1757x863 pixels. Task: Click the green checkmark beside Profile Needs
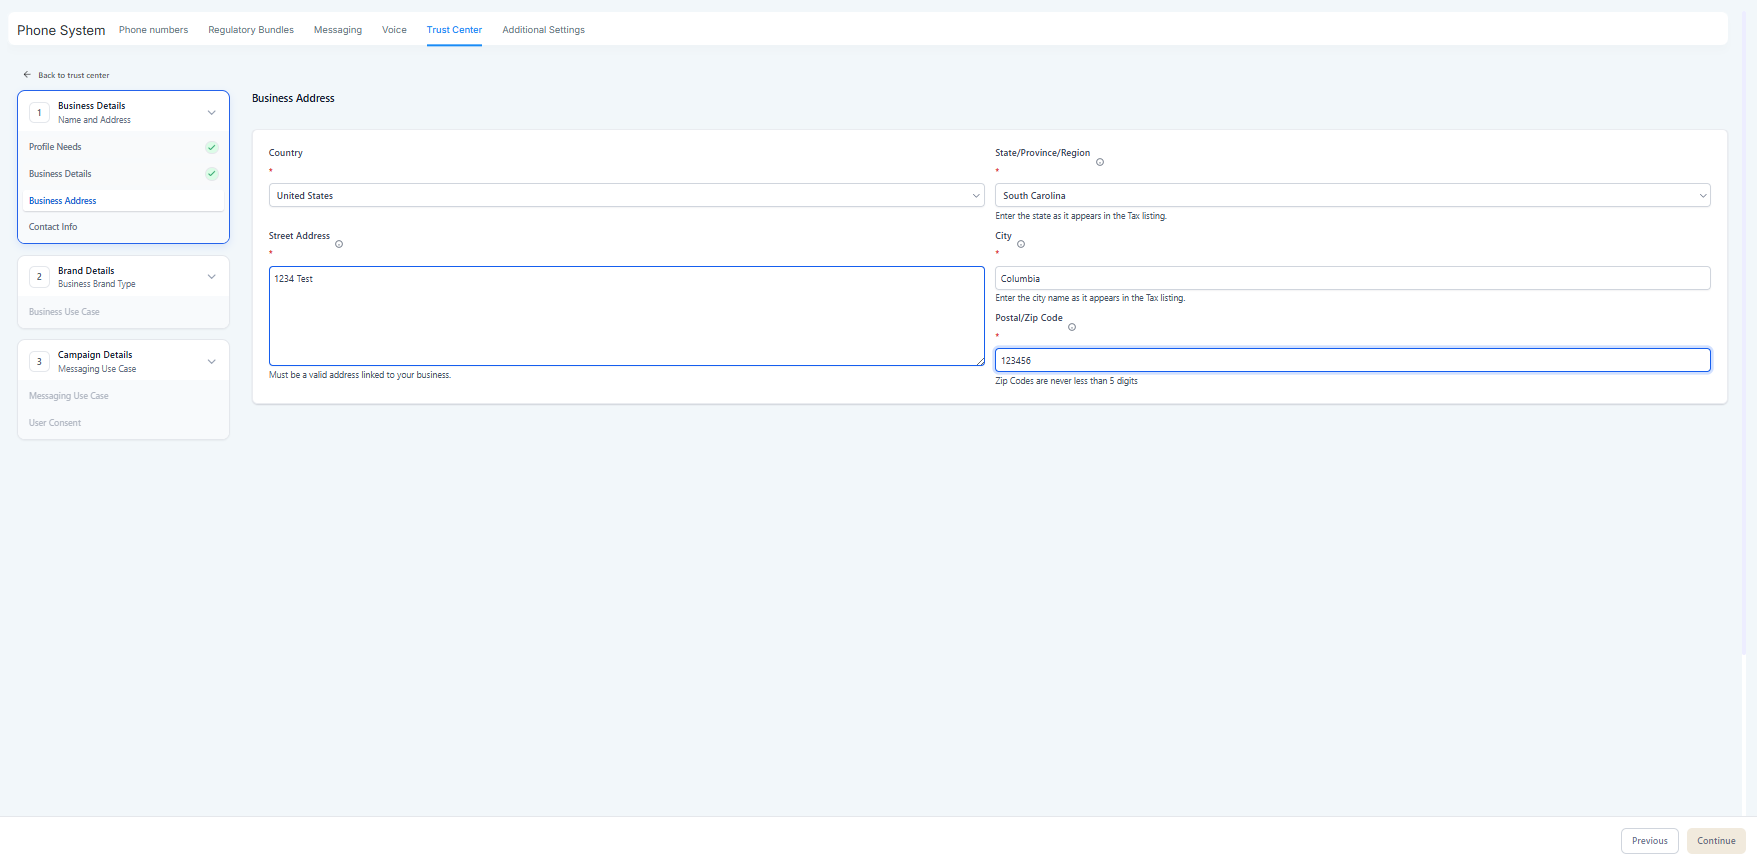pyautogui.click(x=212, y=147)
